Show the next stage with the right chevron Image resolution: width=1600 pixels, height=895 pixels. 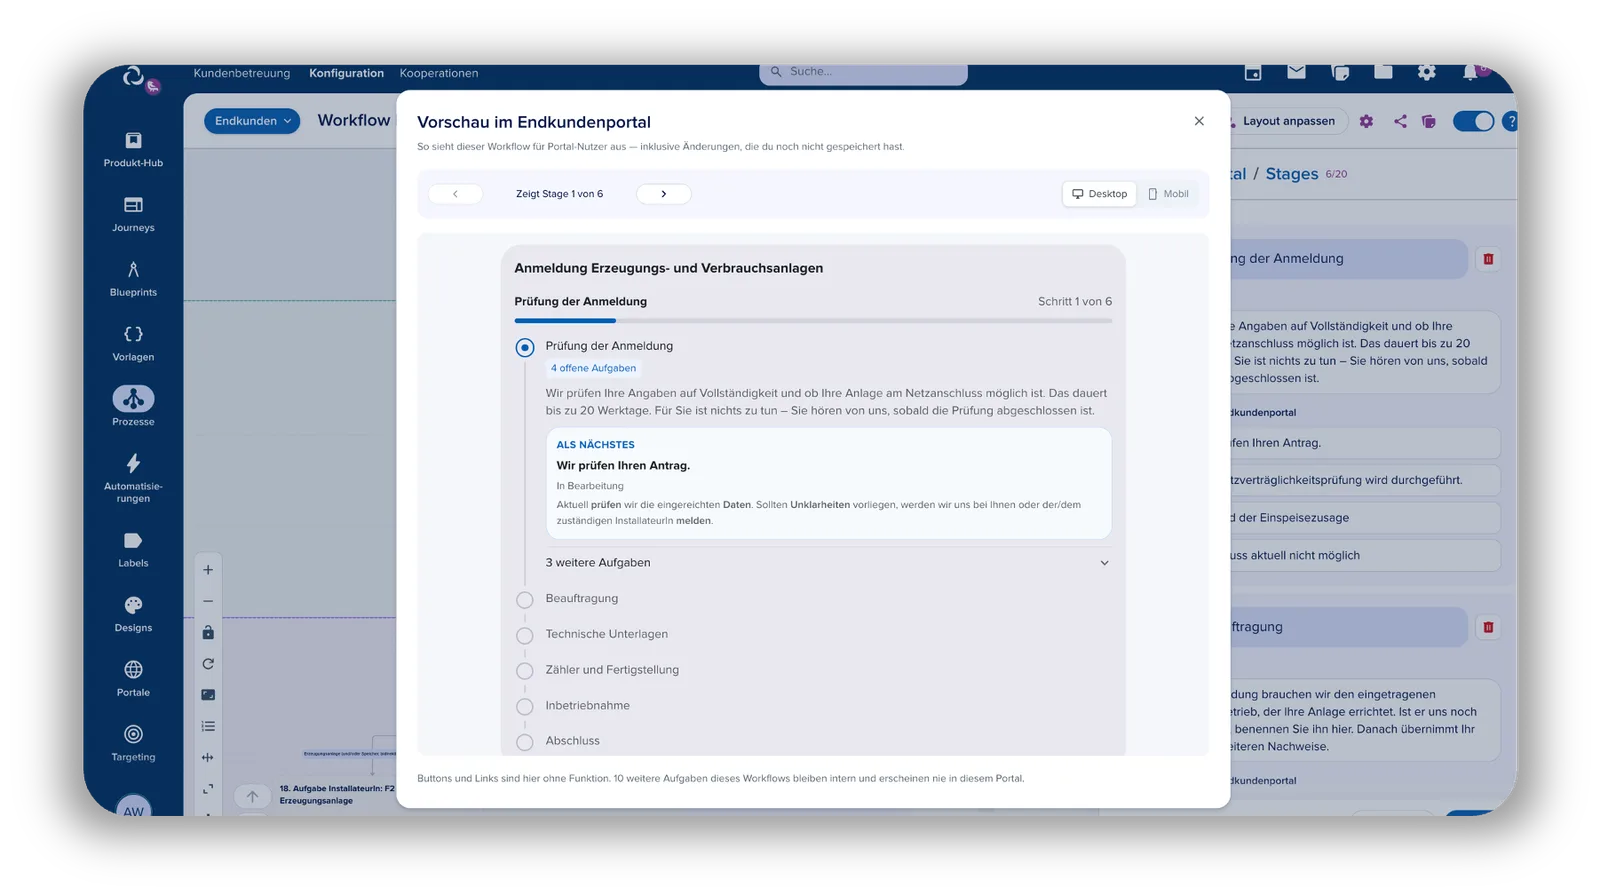664,194
